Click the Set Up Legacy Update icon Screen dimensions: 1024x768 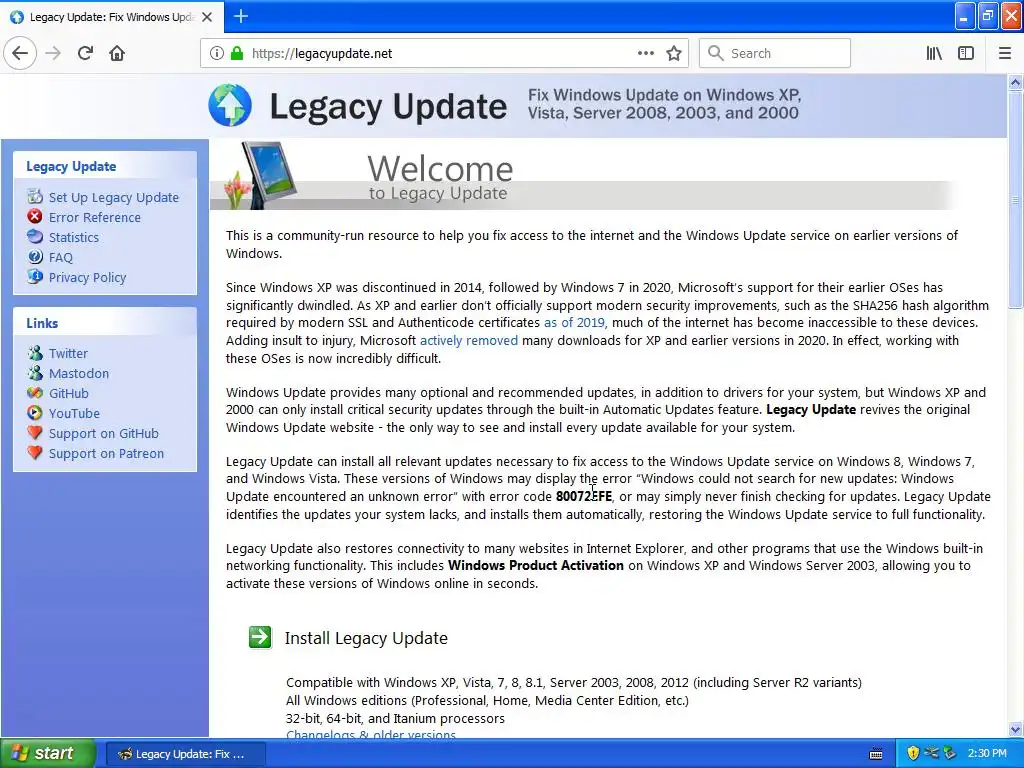[35, 197]
